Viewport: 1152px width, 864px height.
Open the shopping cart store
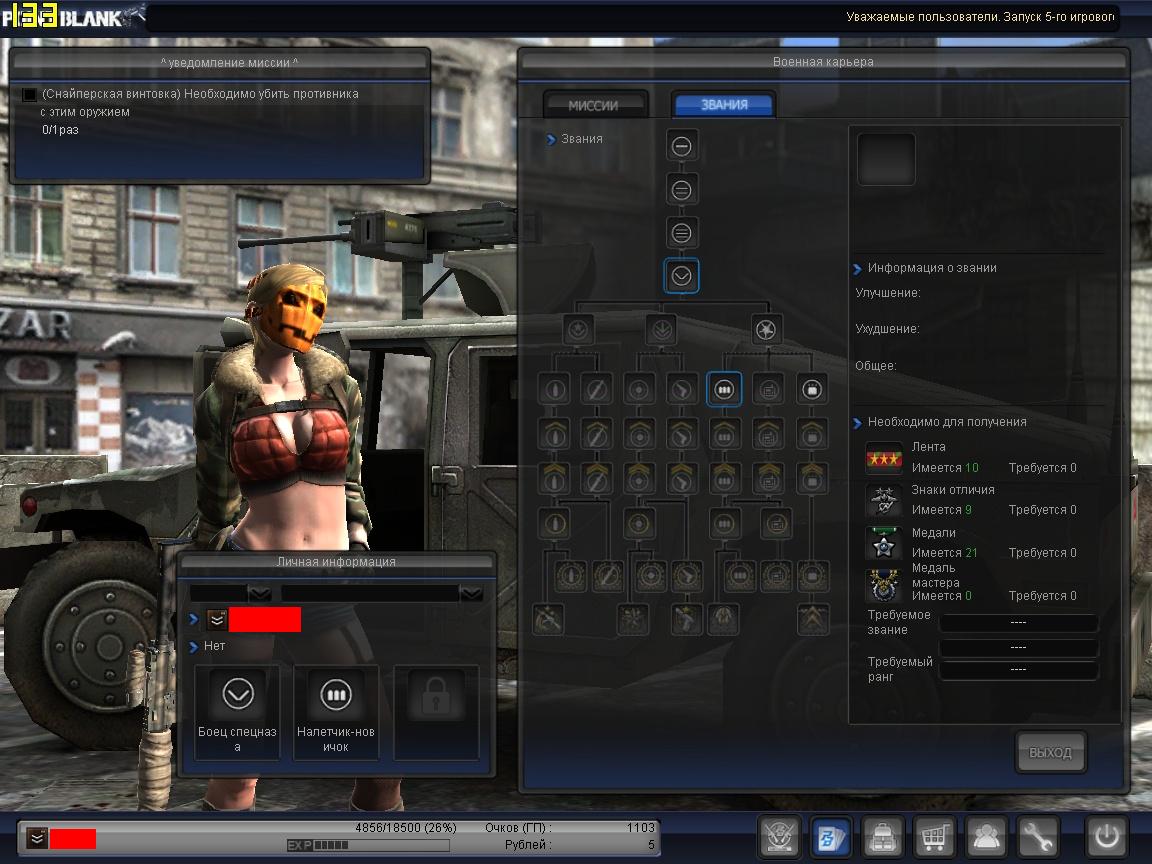934,836
